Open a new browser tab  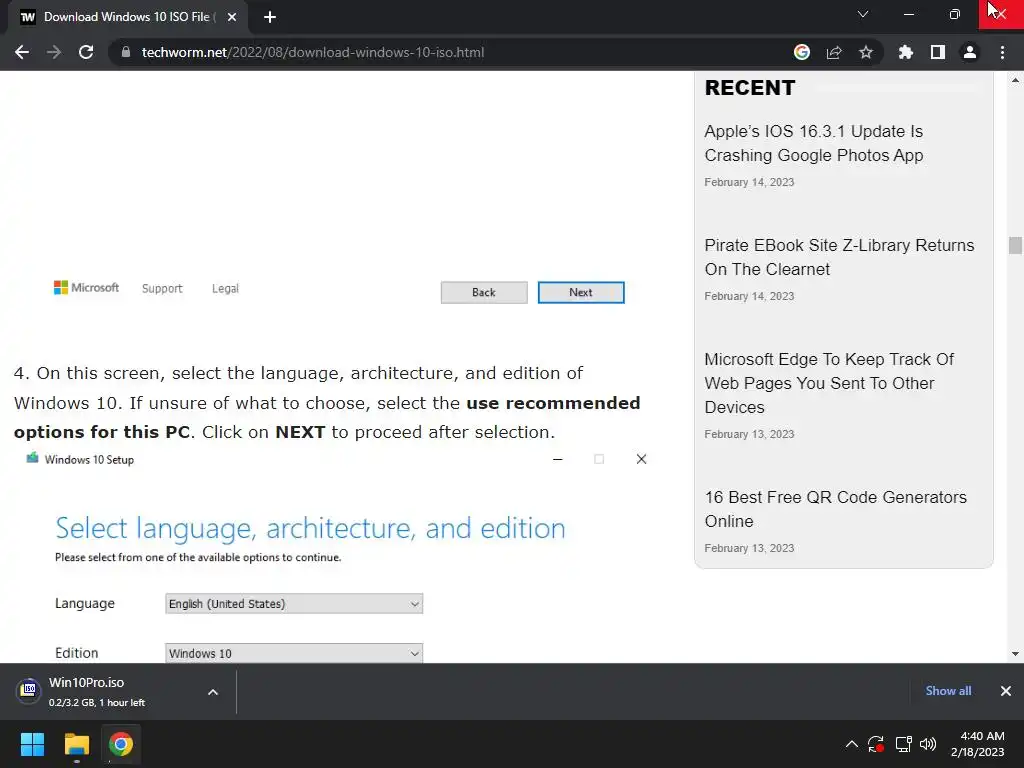point(270,17)
